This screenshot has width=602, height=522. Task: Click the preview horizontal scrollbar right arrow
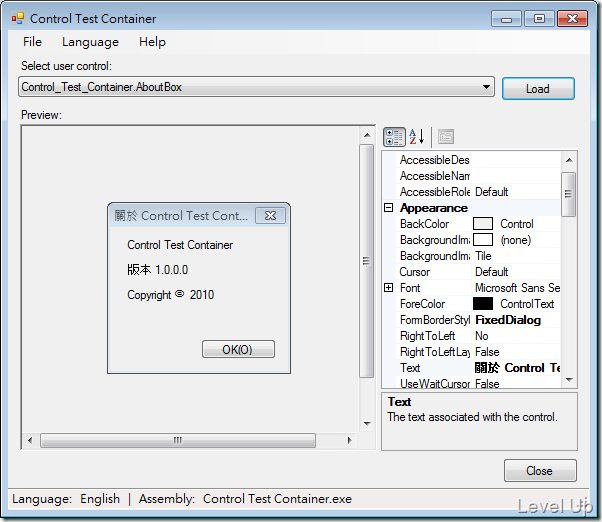click(x=349, y=440)
